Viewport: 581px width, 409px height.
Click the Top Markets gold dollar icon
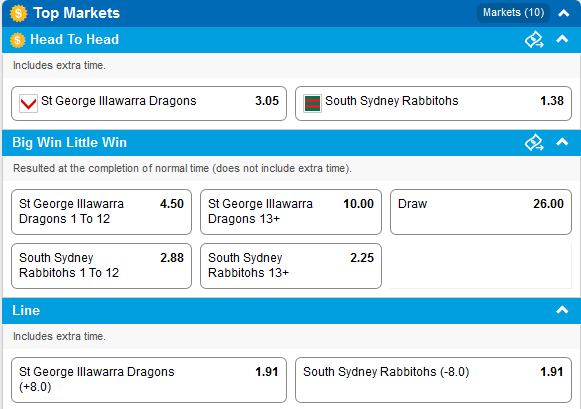point(18,13)
